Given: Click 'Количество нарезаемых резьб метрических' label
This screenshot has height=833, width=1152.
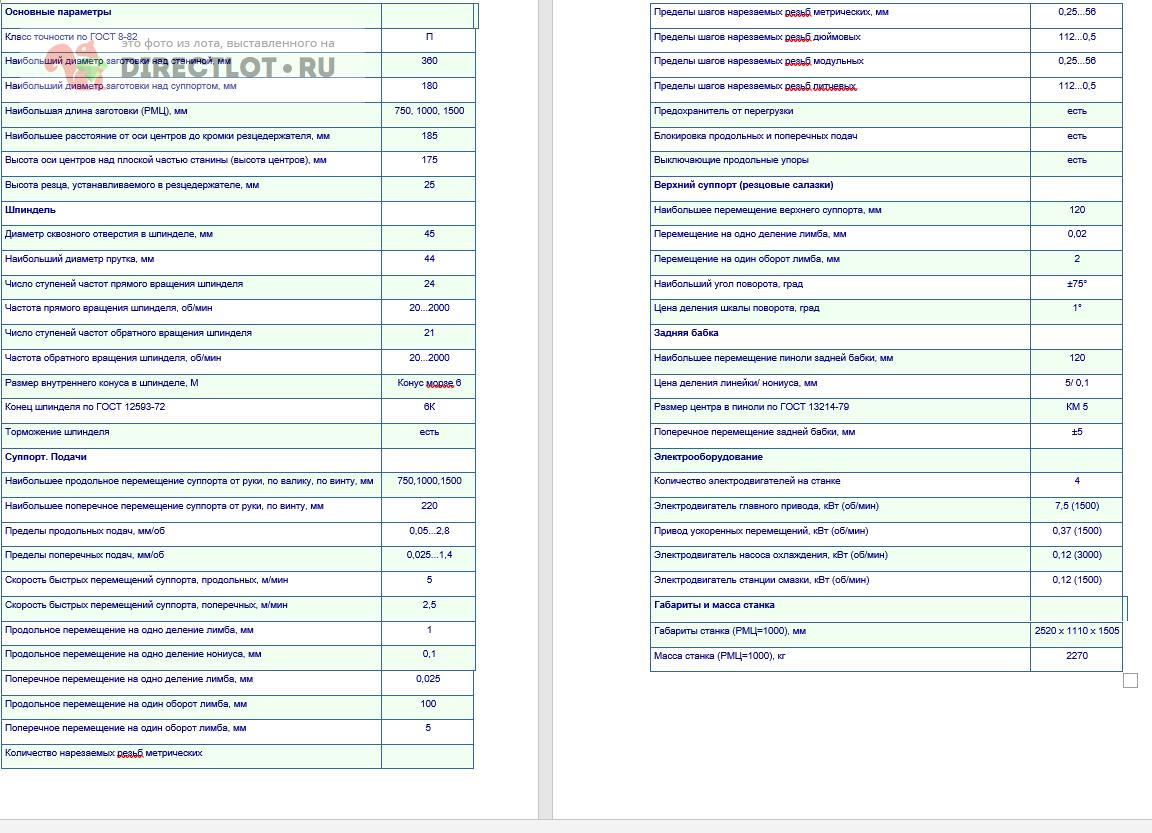Looking at the screenshot, I should [104, 754].
